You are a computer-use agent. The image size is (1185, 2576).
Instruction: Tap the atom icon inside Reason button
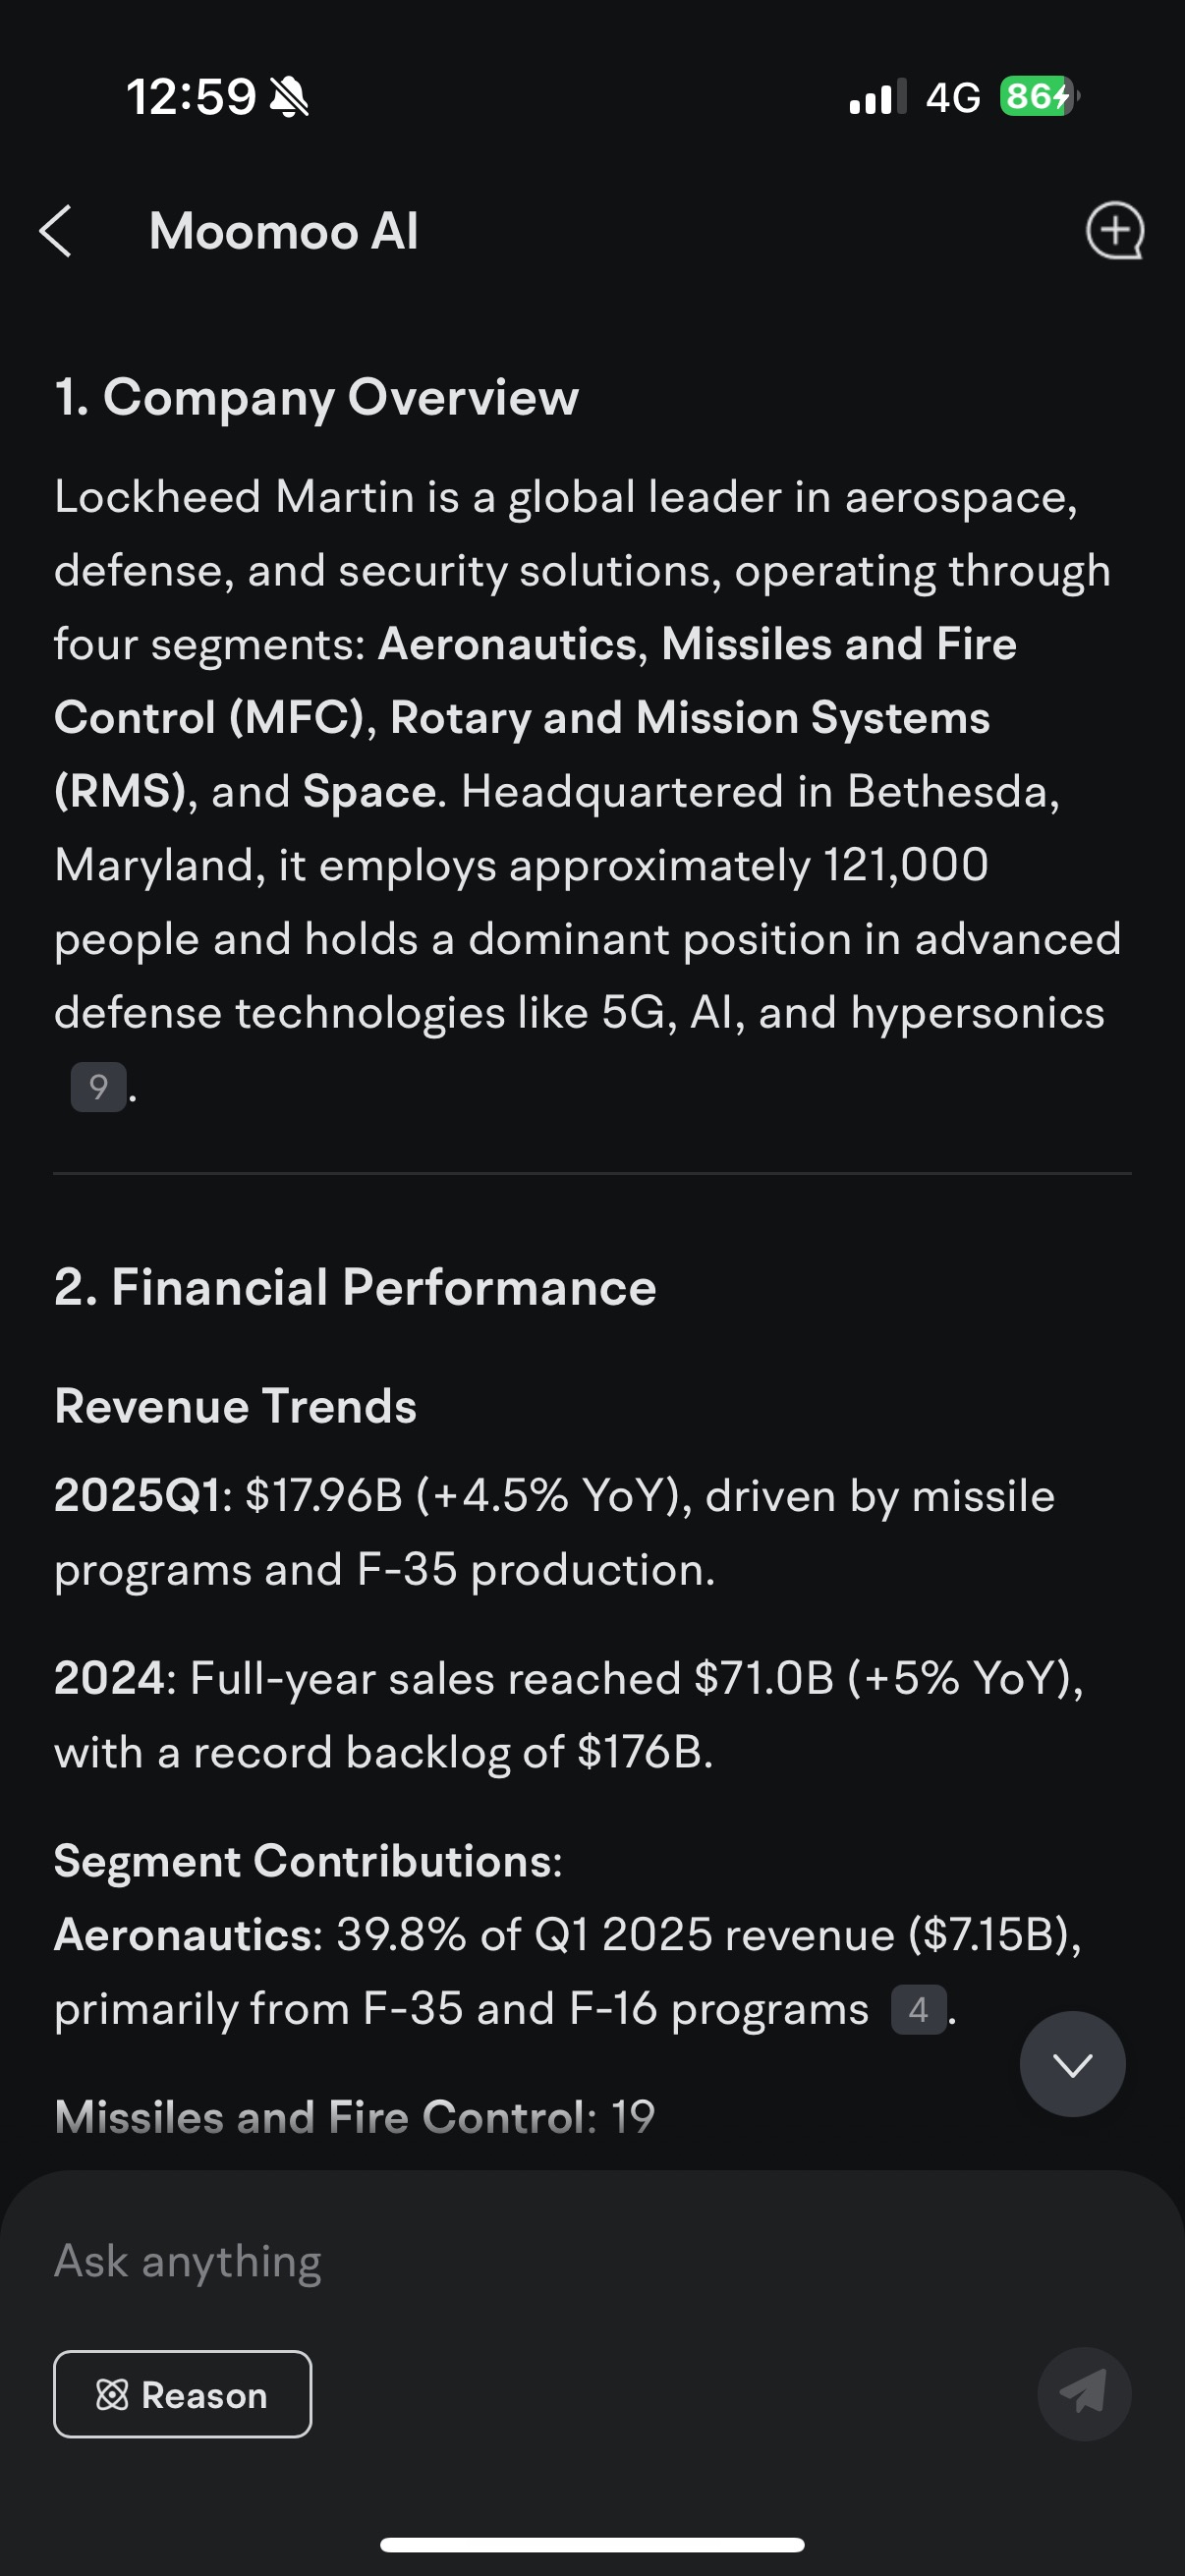[x=112, y=2395]
